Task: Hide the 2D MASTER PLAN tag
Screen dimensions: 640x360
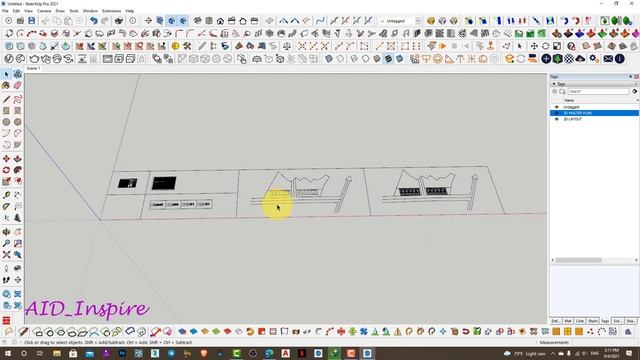Action: [x=556, y=113]
